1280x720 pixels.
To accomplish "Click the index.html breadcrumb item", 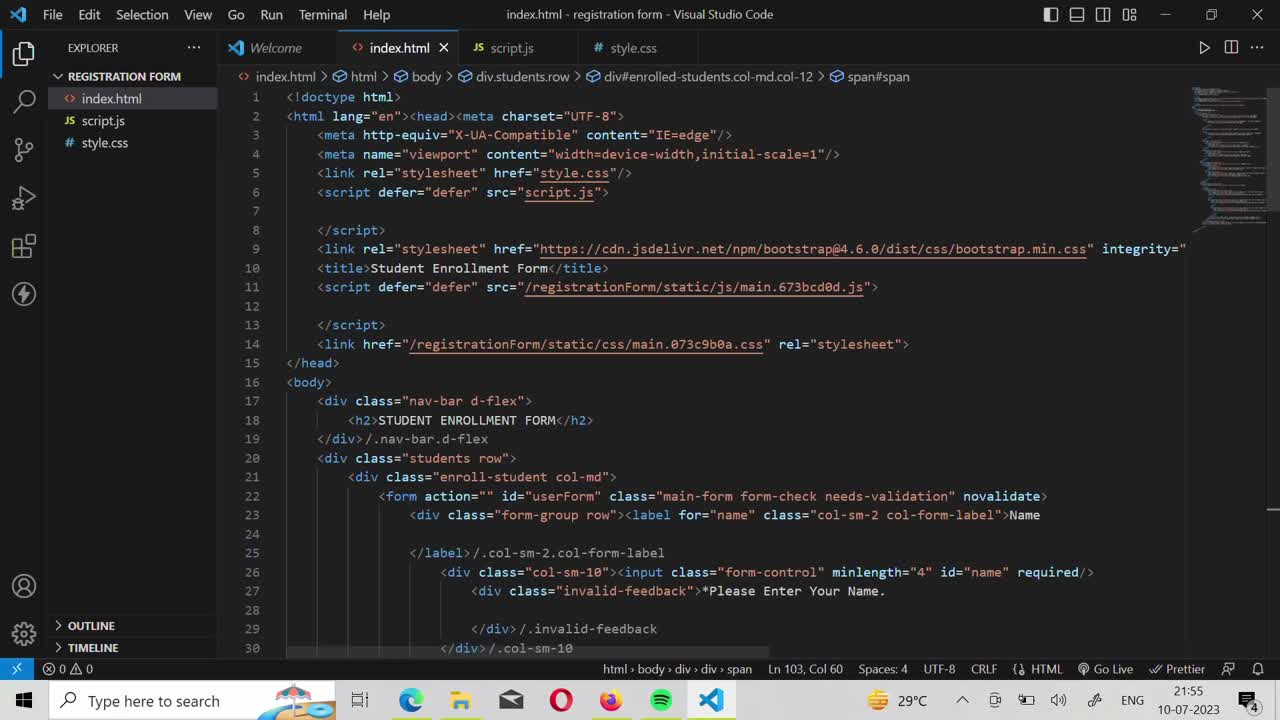I will pos(277,76).
